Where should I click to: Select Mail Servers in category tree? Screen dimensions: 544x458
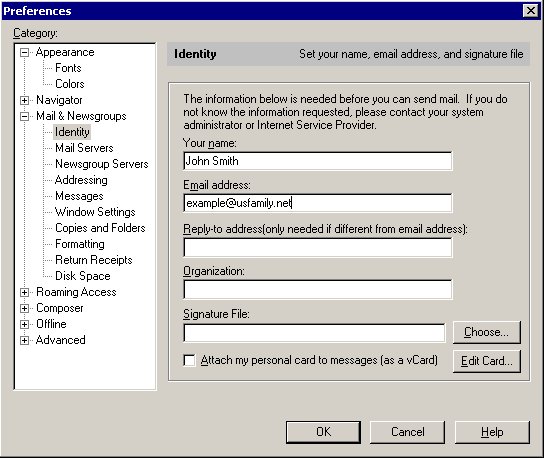(x=84, y=148)
